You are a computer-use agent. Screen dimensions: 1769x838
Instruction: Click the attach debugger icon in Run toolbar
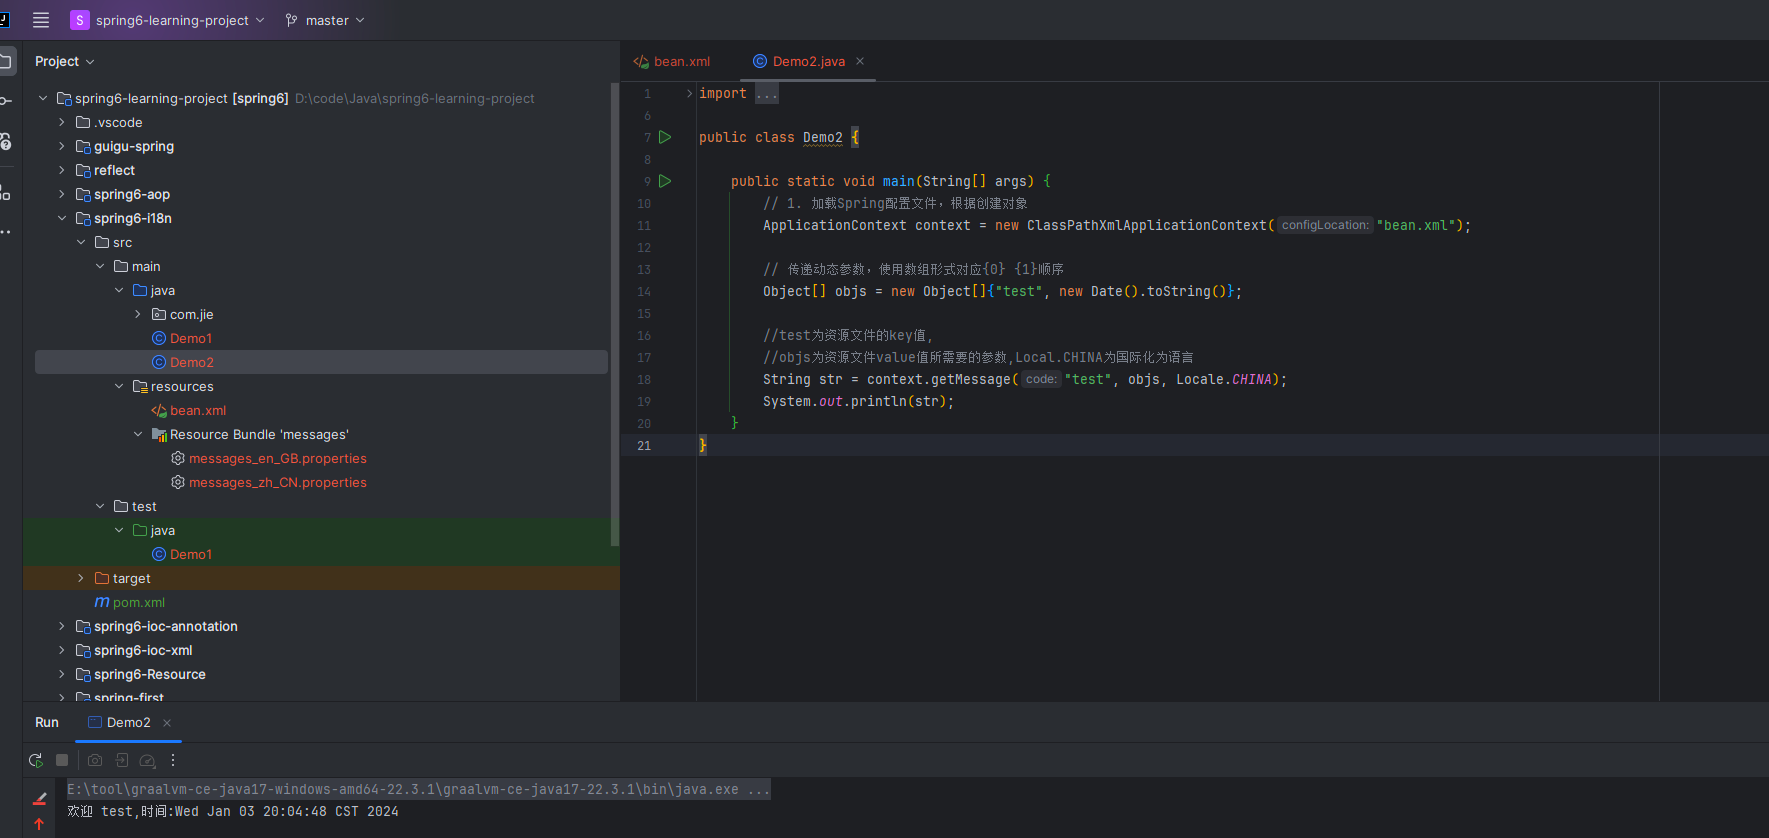[x=121, y=760]
